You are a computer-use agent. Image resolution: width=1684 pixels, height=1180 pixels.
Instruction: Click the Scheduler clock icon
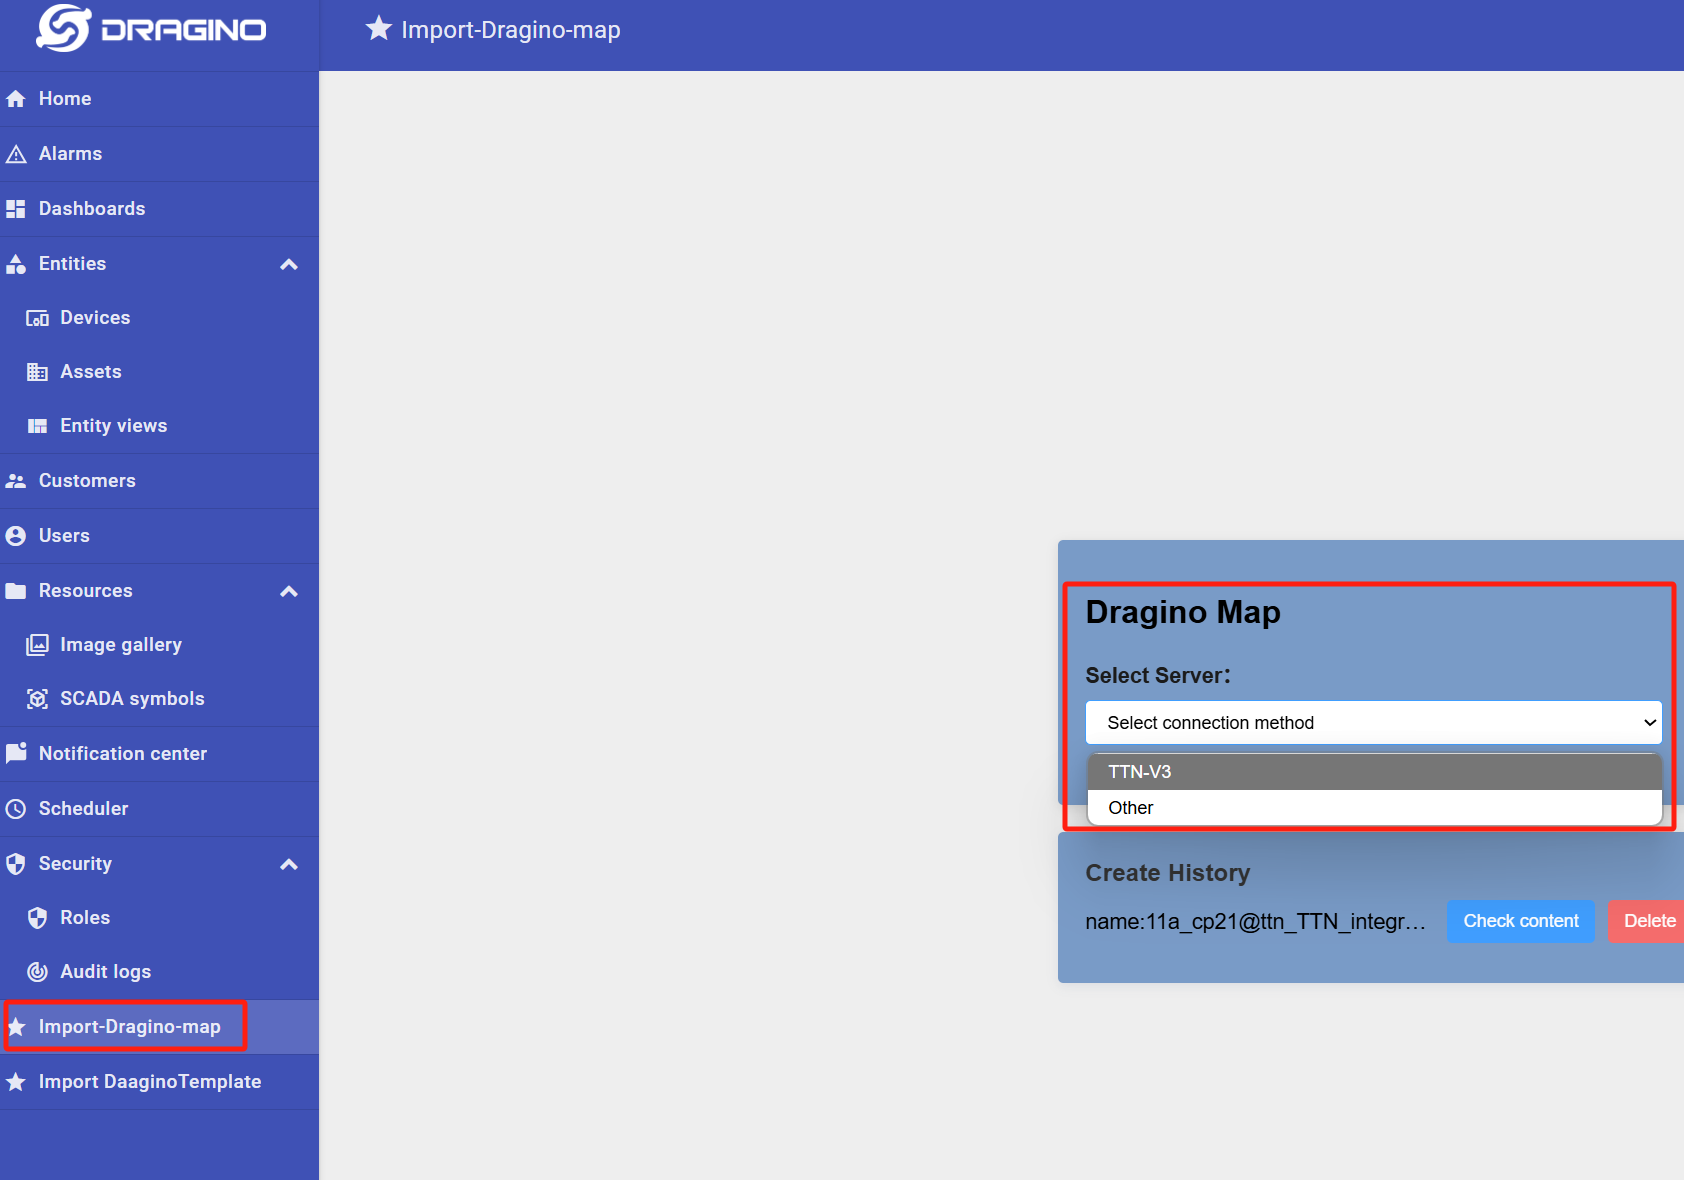point(16,809)
